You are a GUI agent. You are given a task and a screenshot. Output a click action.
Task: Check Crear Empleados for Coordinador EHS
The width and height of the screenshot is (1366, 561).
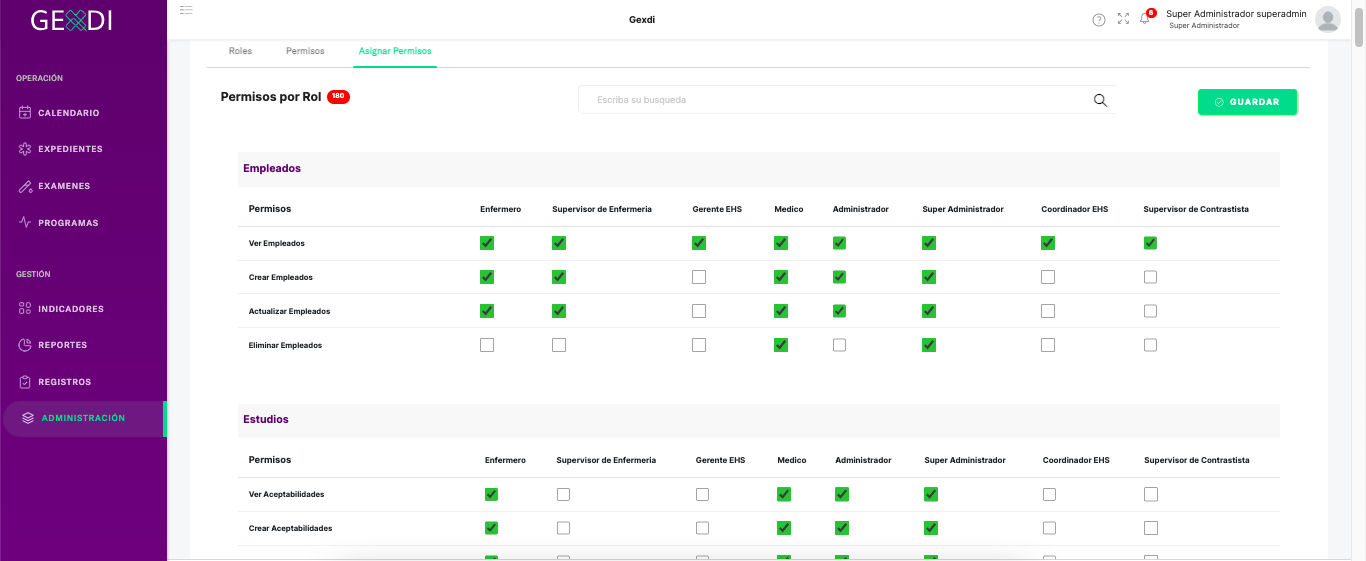click(1048, 277)
